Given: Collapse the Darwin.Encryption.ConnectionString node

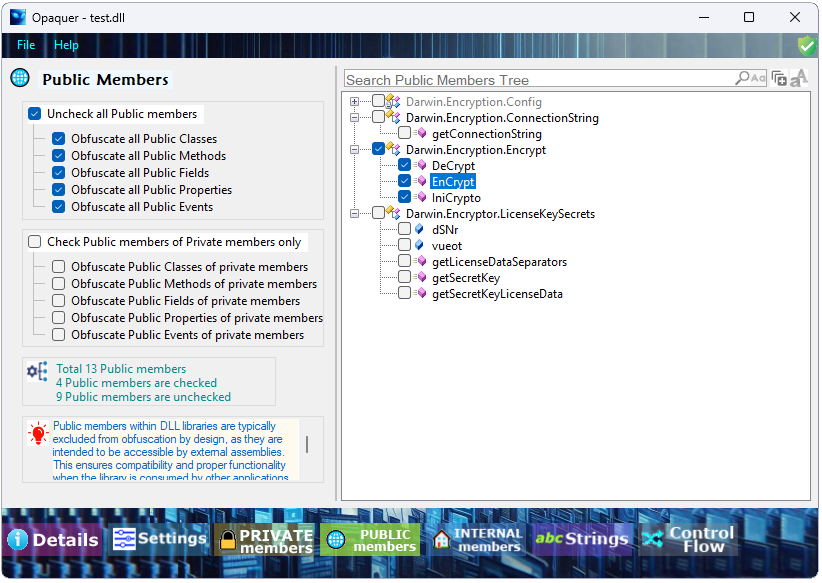Looking at the screenshot, I should click(x=354, y=117).
